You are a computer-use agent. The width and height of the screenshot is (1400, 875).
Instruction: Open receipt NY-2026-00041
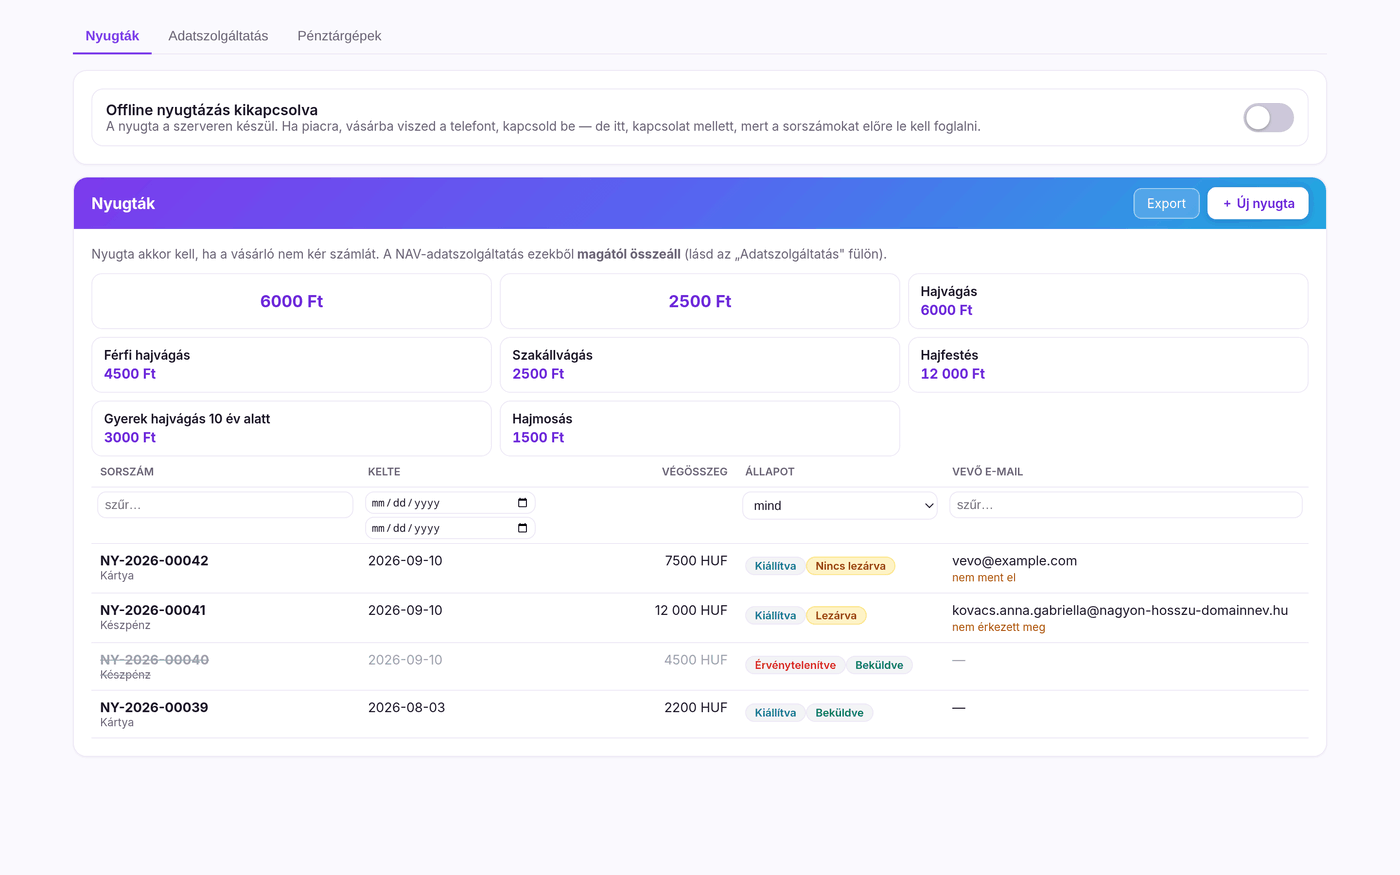click(x=153, y=610)
